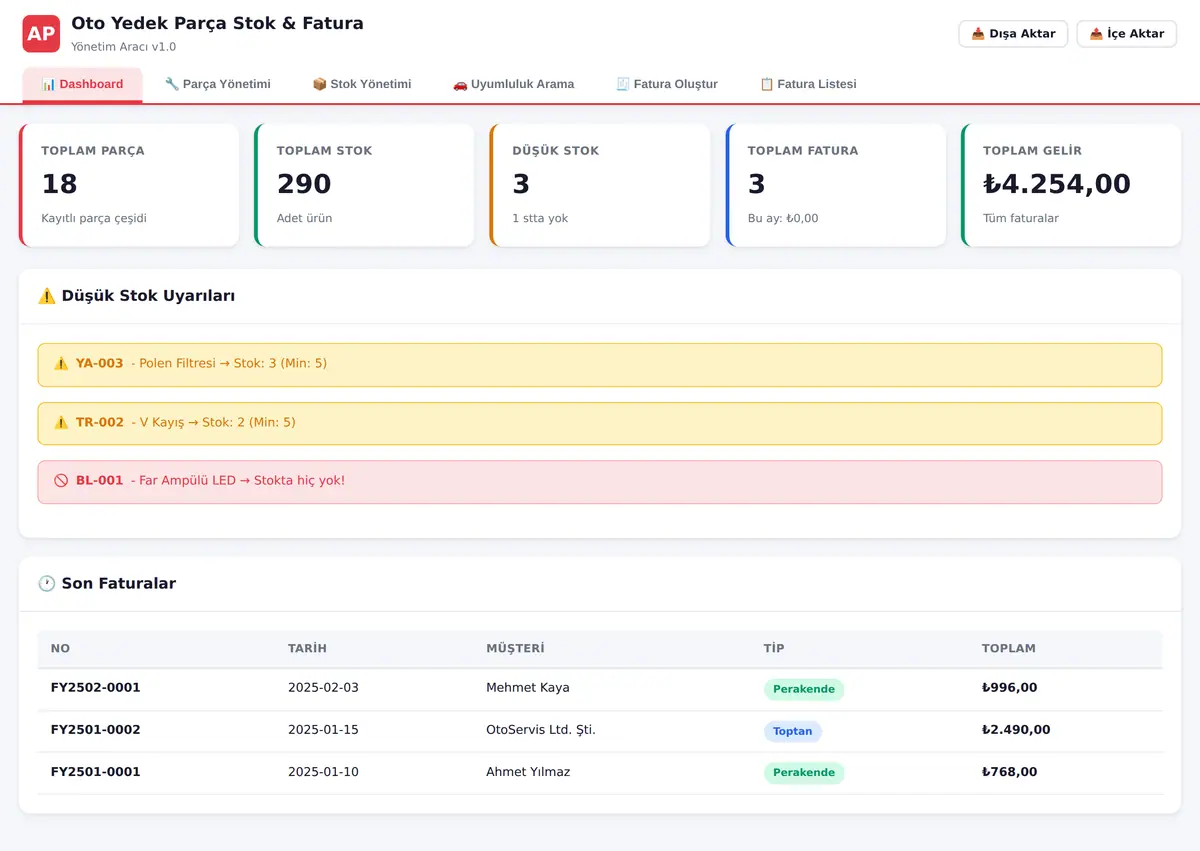Select the Düşük Stok summary card
This screenshot has width=1200, height=851.
pyautogui.click(x=600, y=185)
